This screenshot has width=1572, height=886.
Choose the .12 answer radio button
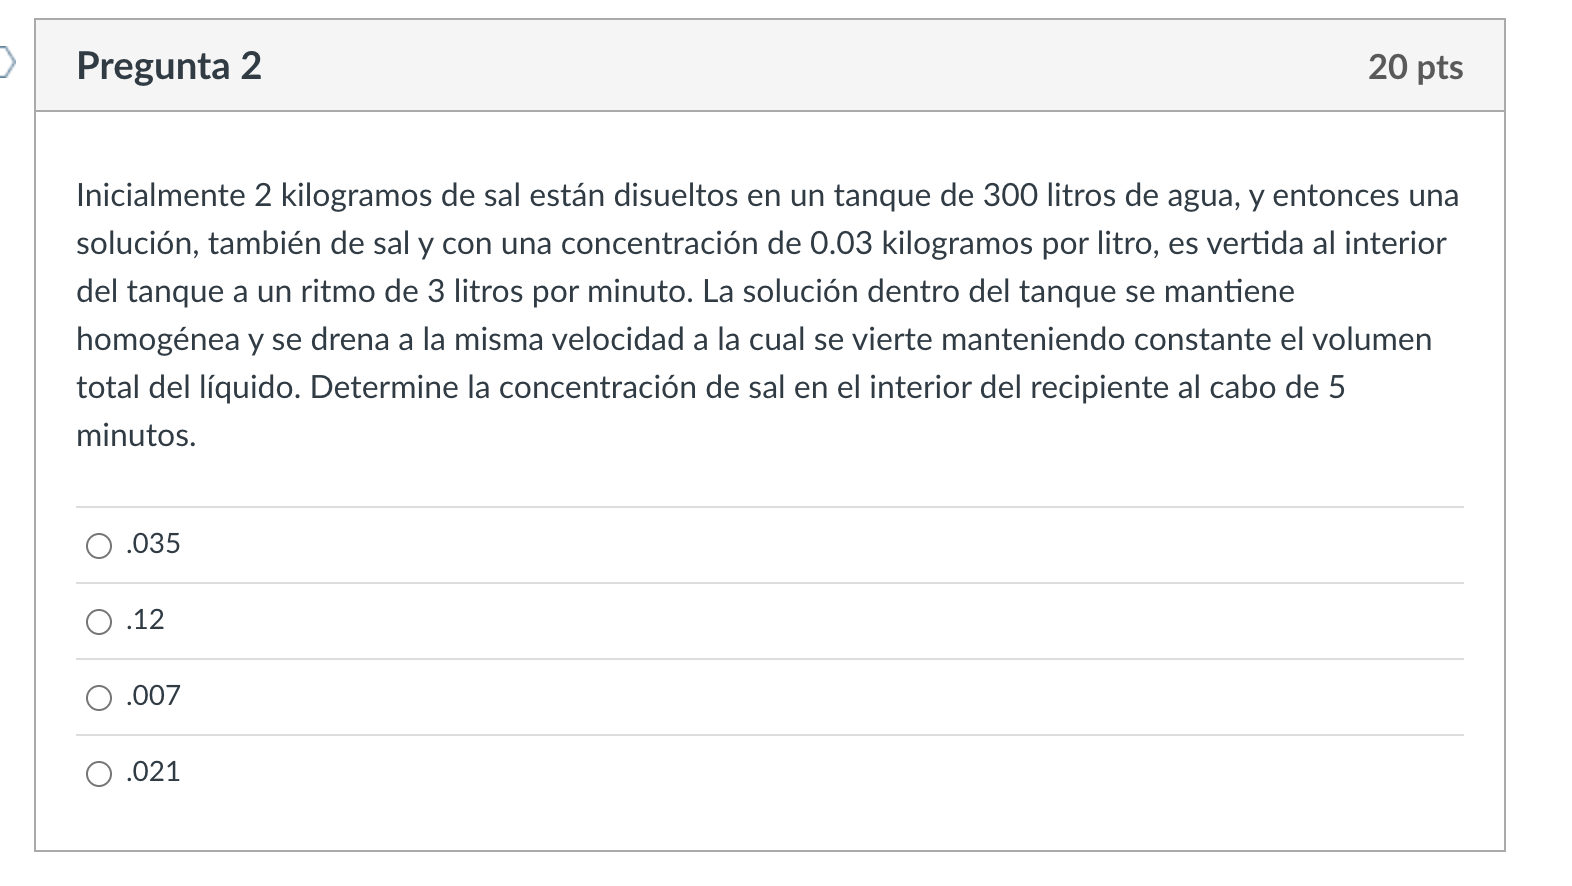click(x=99, y=622)
